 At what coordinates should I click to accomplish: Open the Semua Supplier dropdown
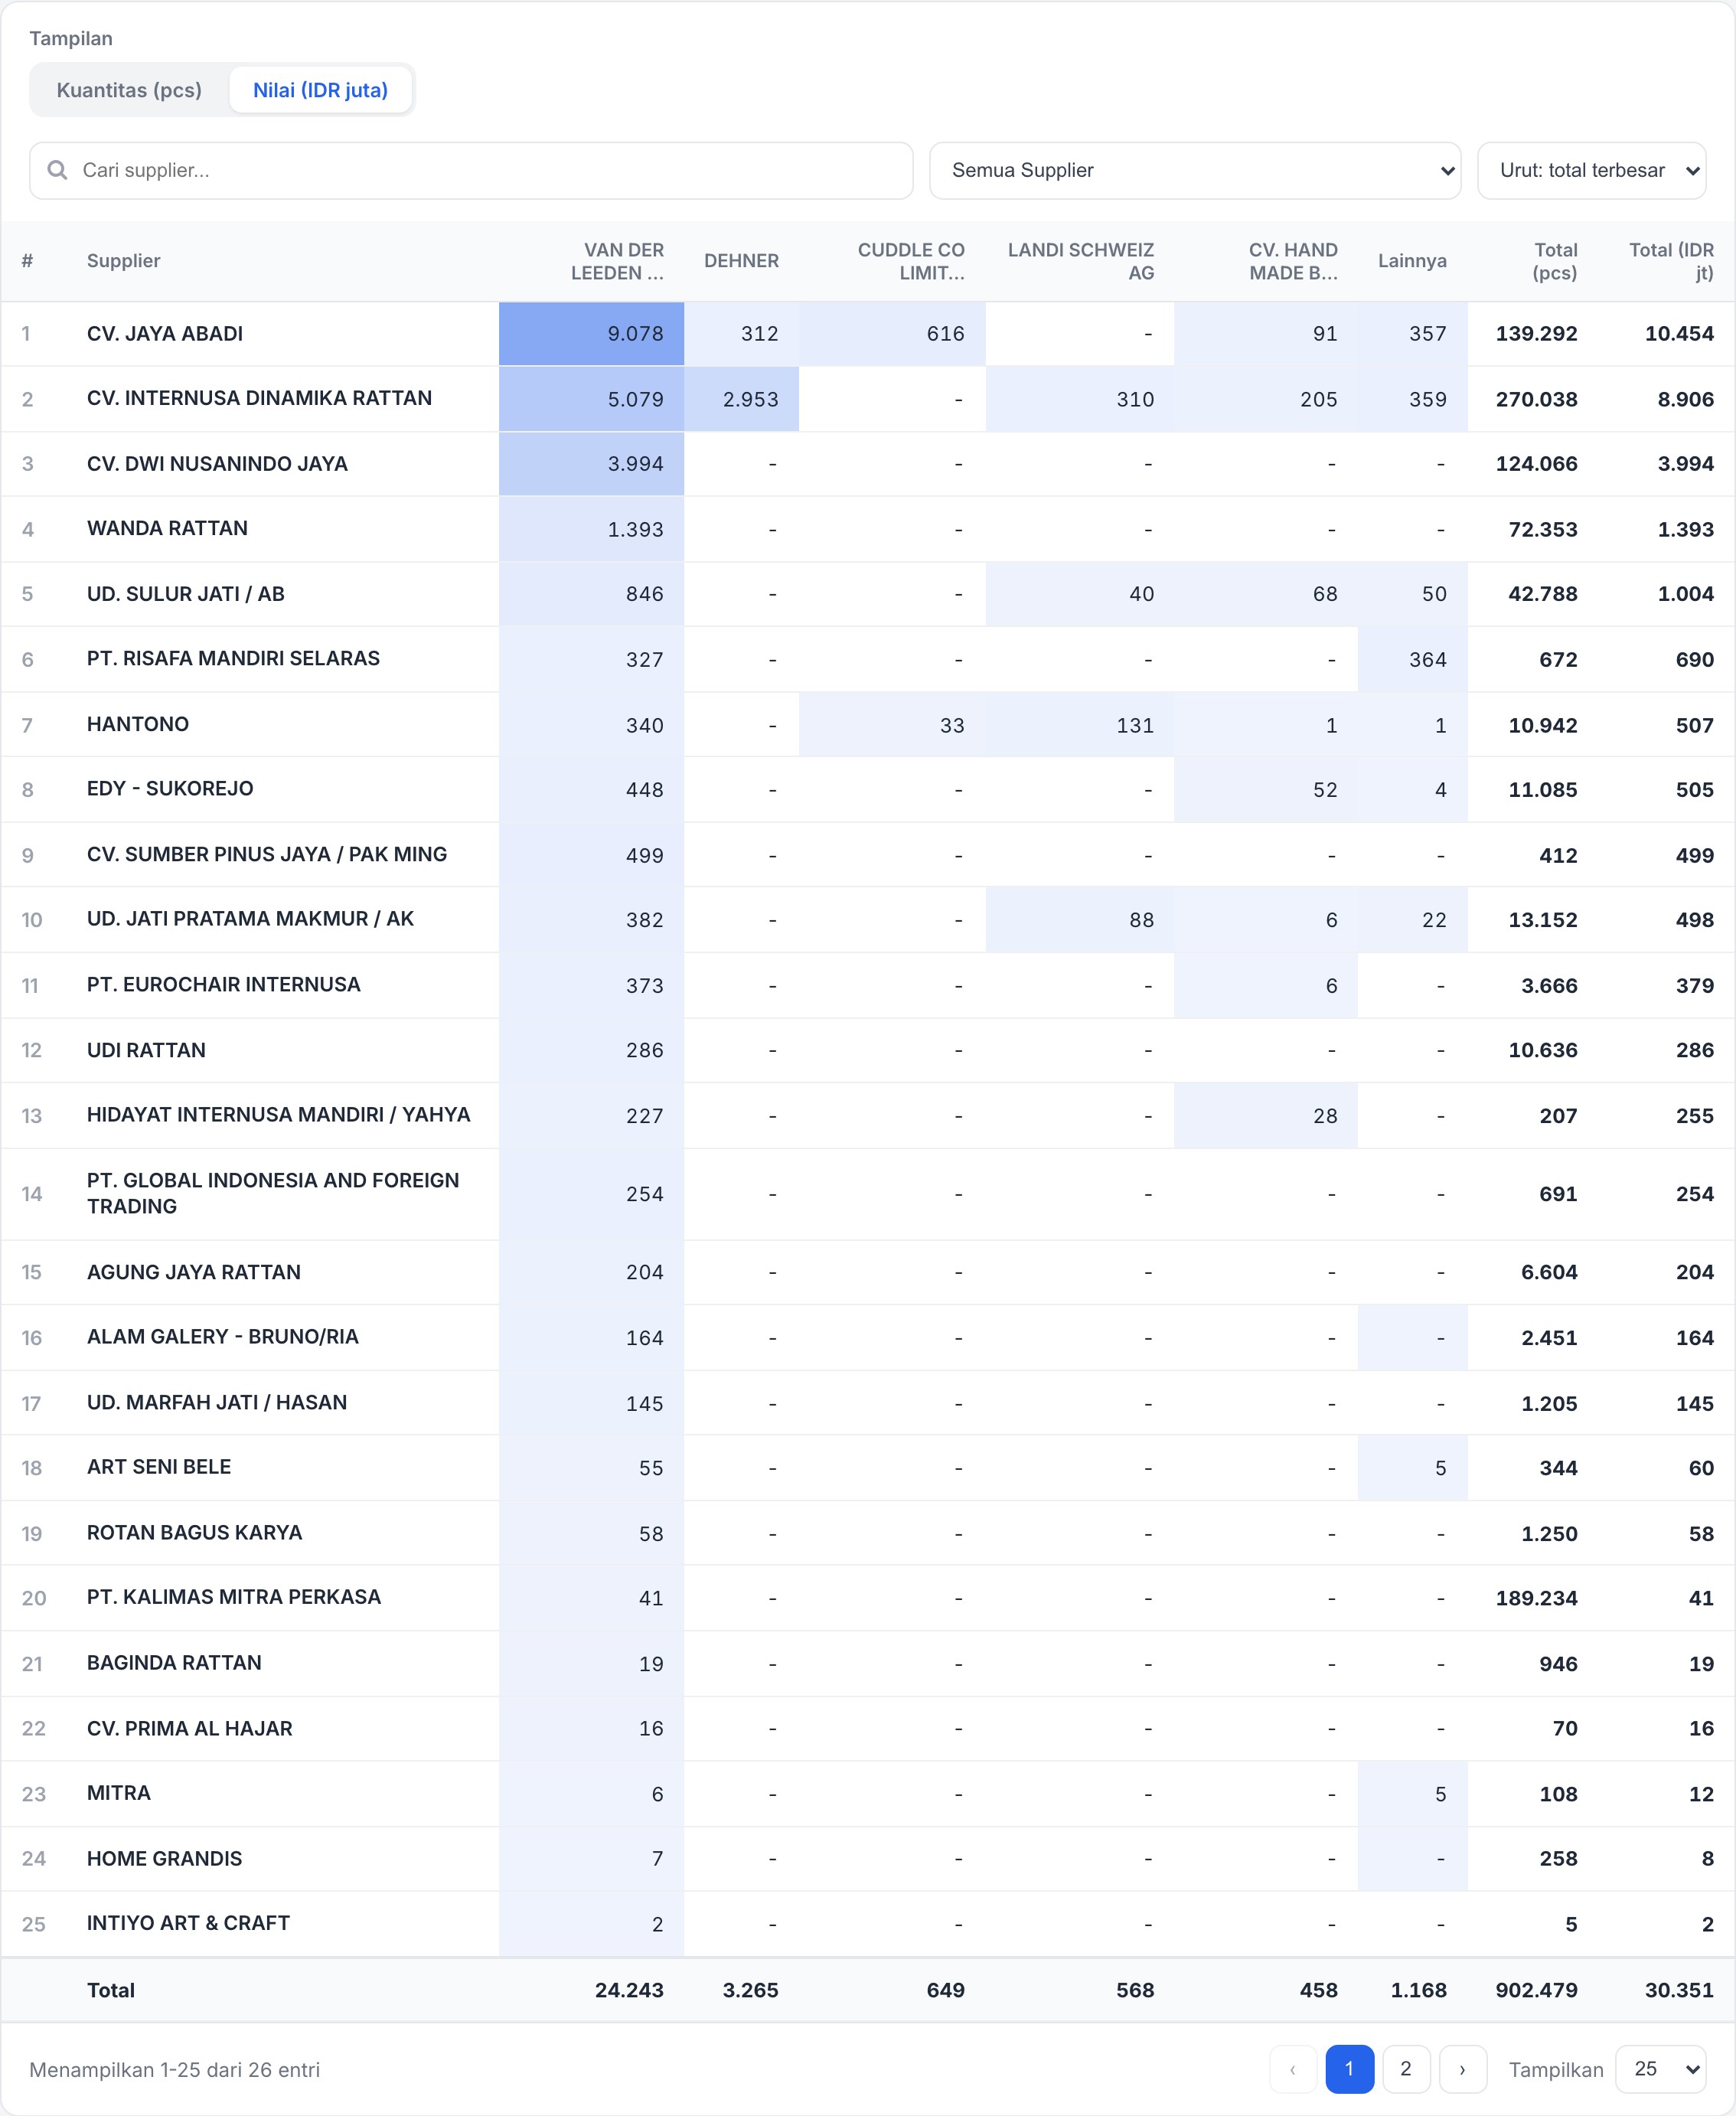pos(1195,170)
